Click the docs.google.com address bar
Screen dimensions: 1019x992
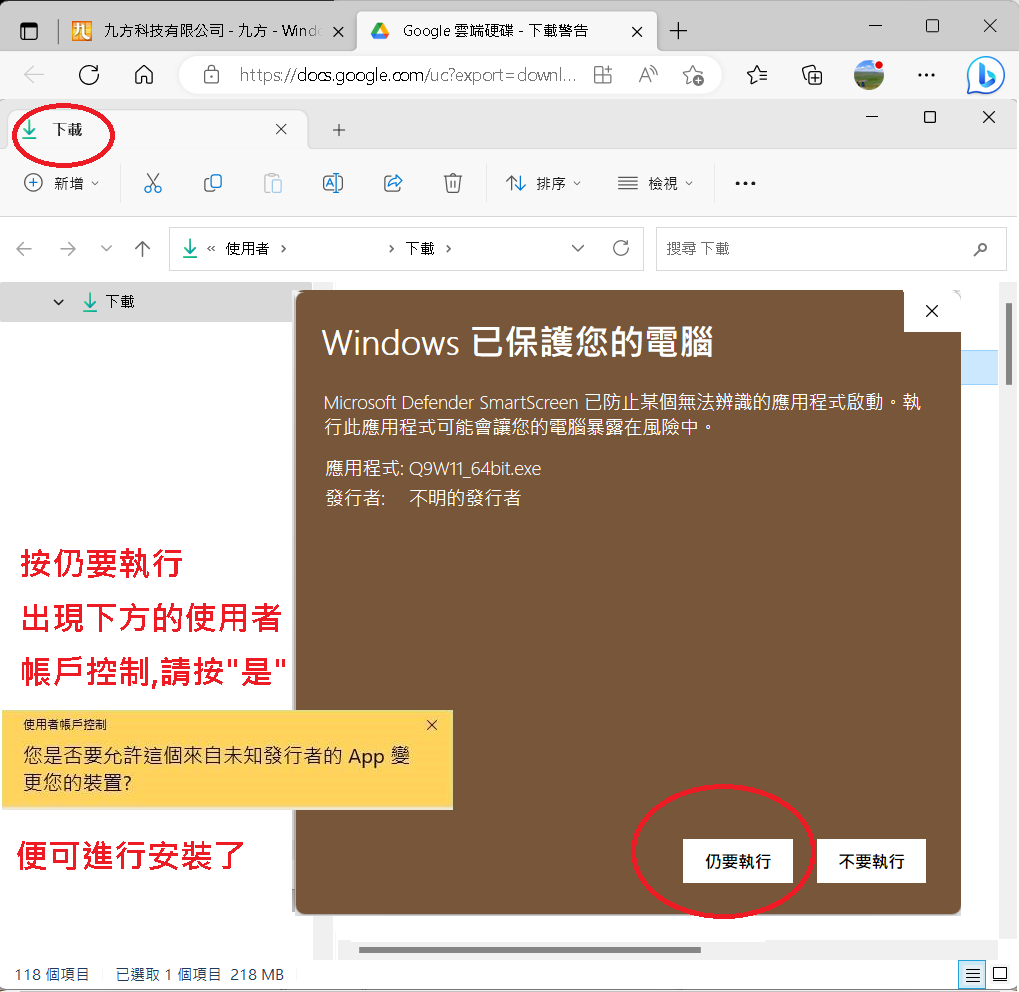(x=407, y=75)
